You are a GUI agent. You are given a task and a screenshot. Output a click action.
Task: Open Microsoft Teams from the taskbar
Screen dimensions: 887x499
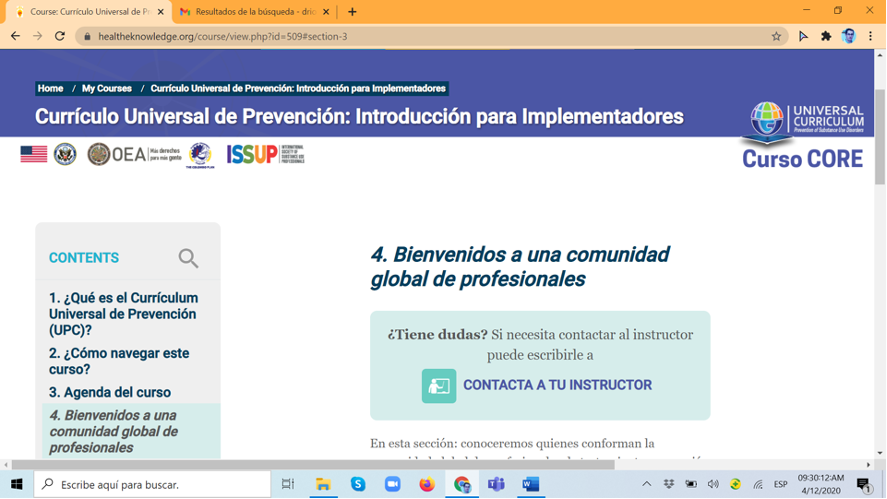496,484
